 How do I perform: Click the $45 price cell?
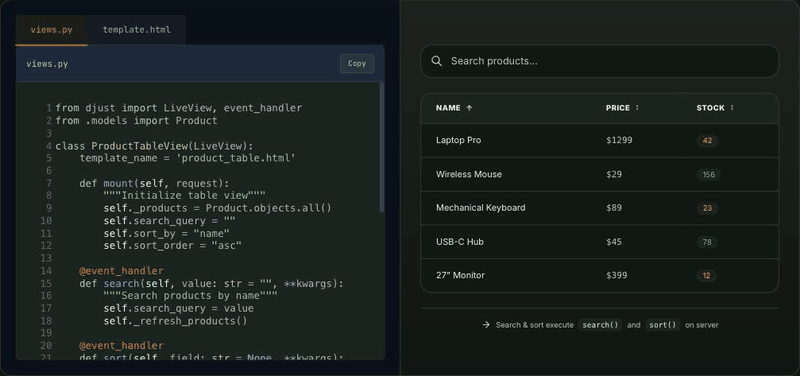coord(614,242)
